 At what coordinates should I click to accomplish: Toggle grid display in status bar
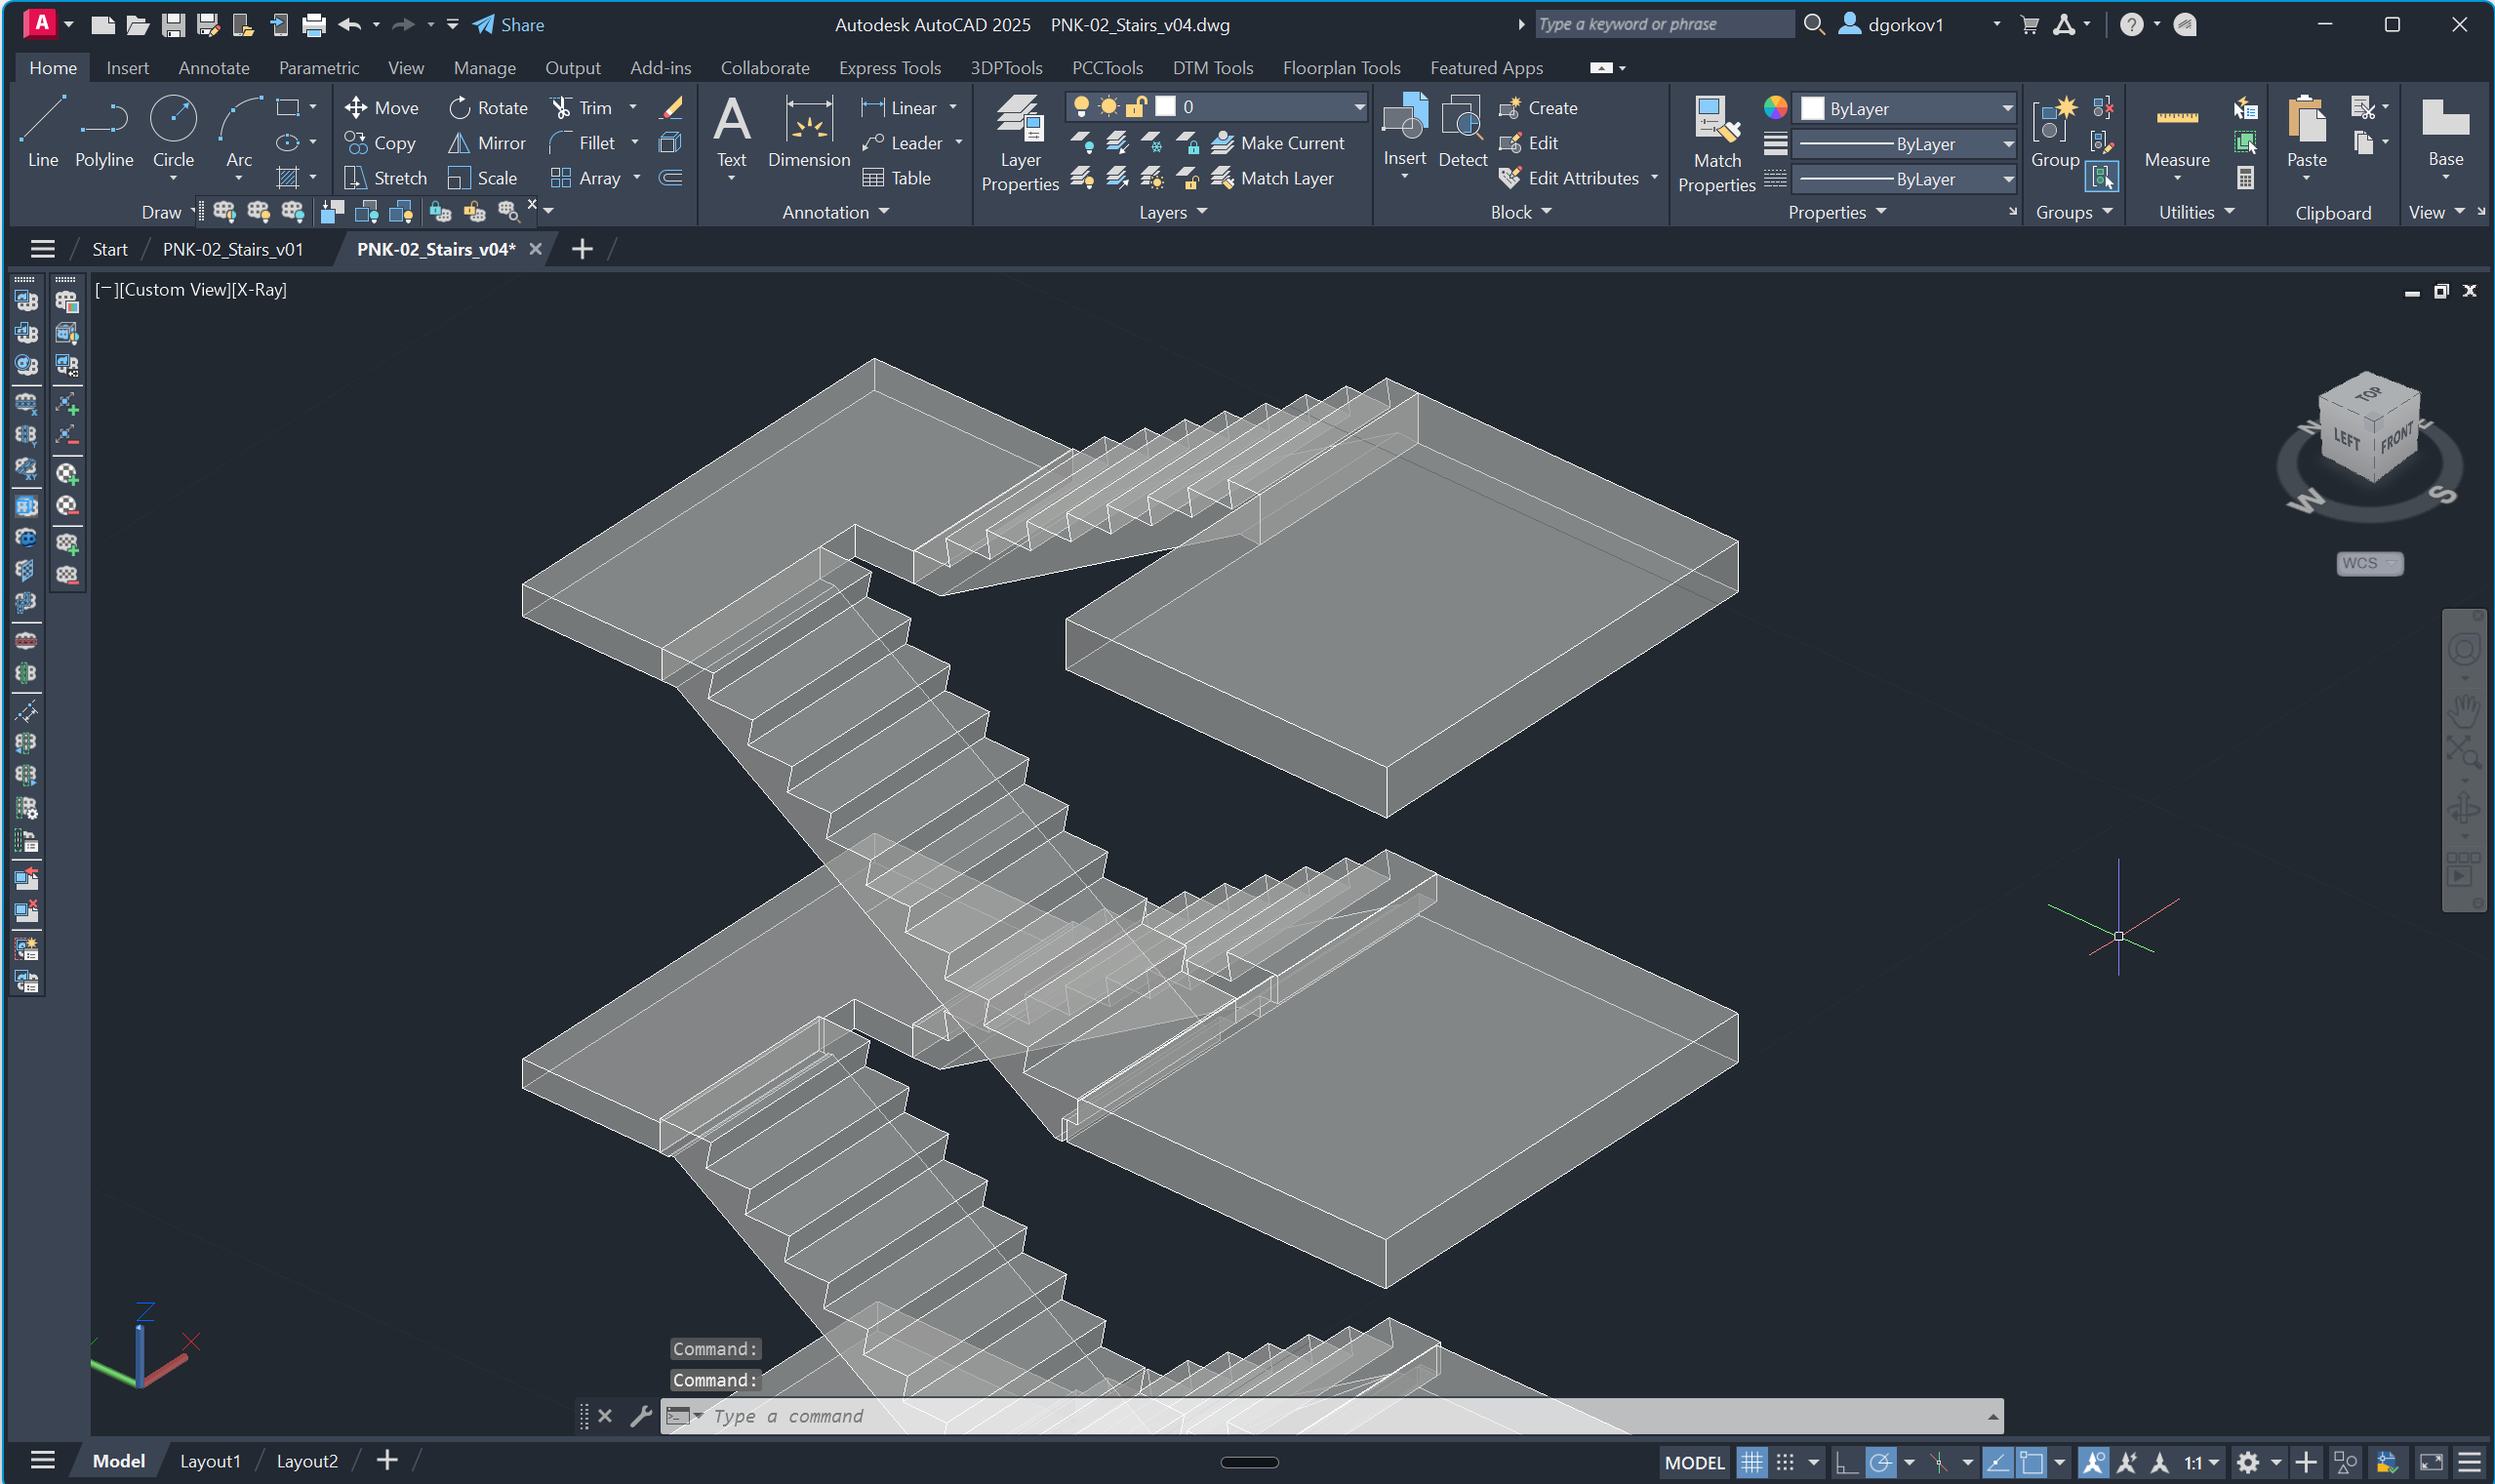[1751, 1462]
